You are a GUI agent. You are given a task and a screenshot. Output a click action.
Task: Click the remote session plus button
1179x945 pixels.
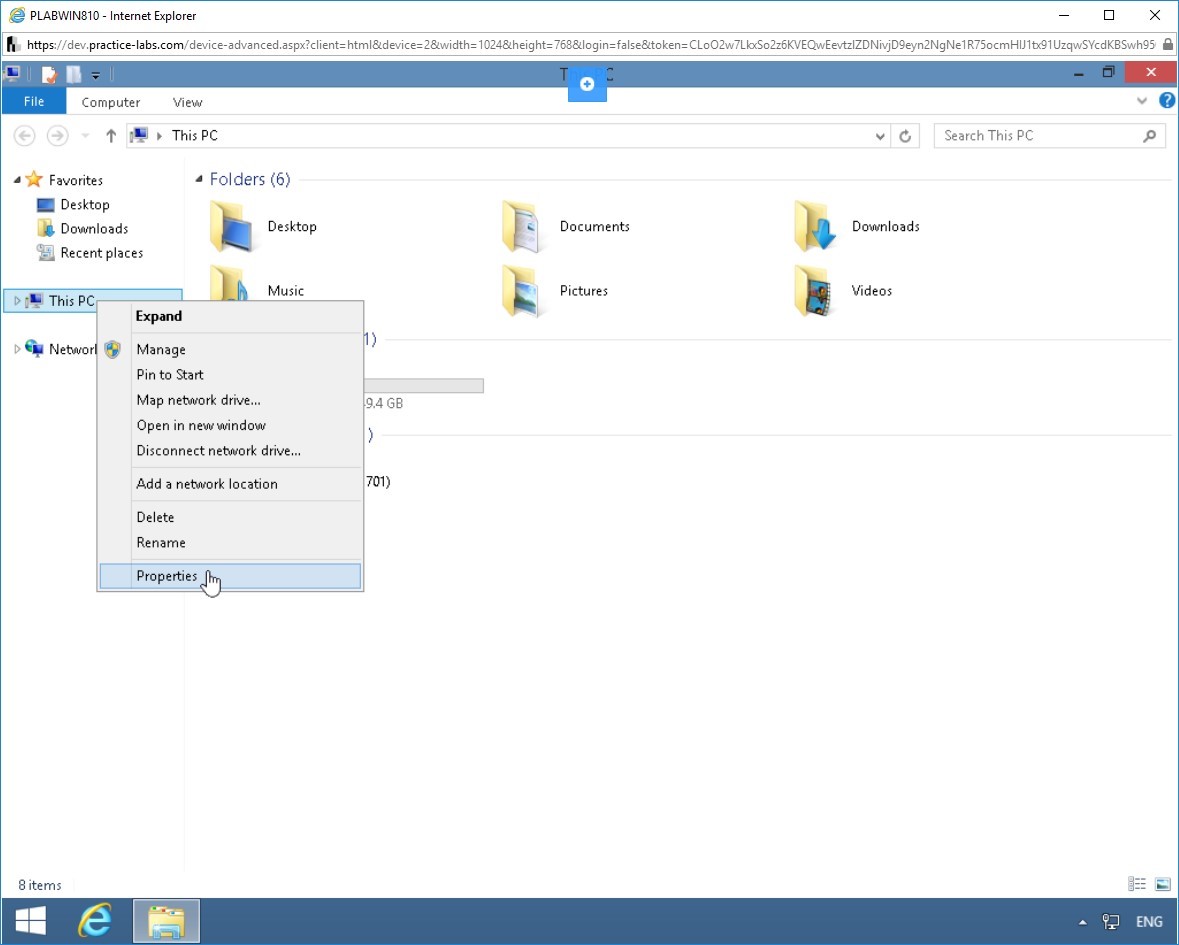click(x=587, y=83)
